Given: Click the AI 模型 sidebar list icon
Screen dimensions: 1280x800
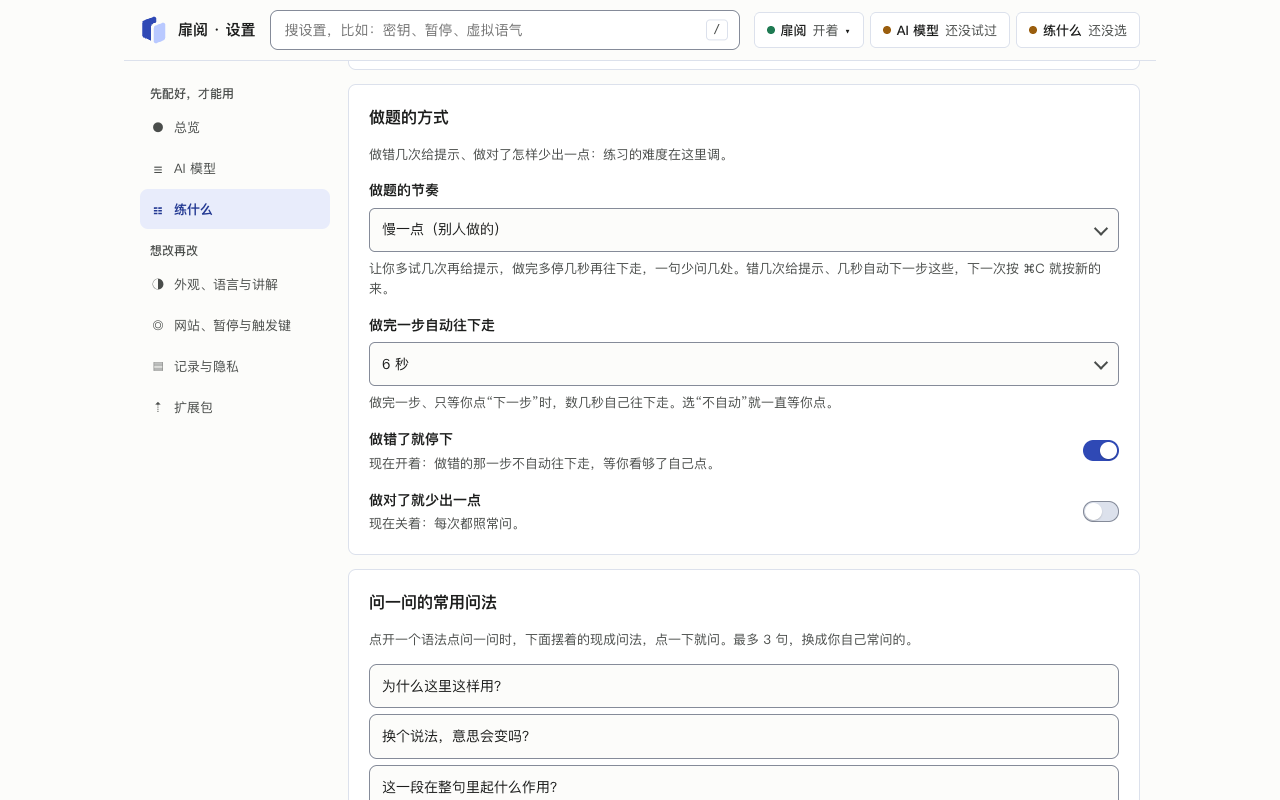Looking at the screenshot, I should pyautogui.click(x=158, y=169).
